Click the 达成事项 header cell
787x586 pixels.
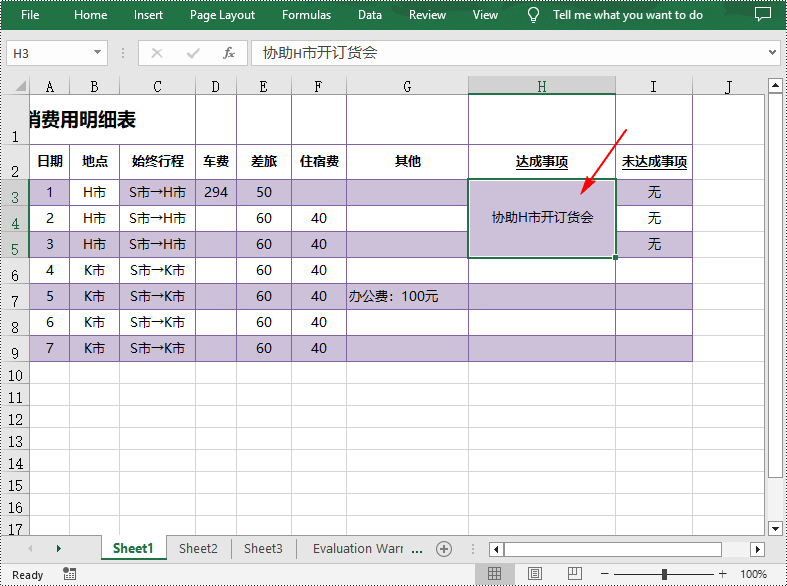tap(542, 162)
